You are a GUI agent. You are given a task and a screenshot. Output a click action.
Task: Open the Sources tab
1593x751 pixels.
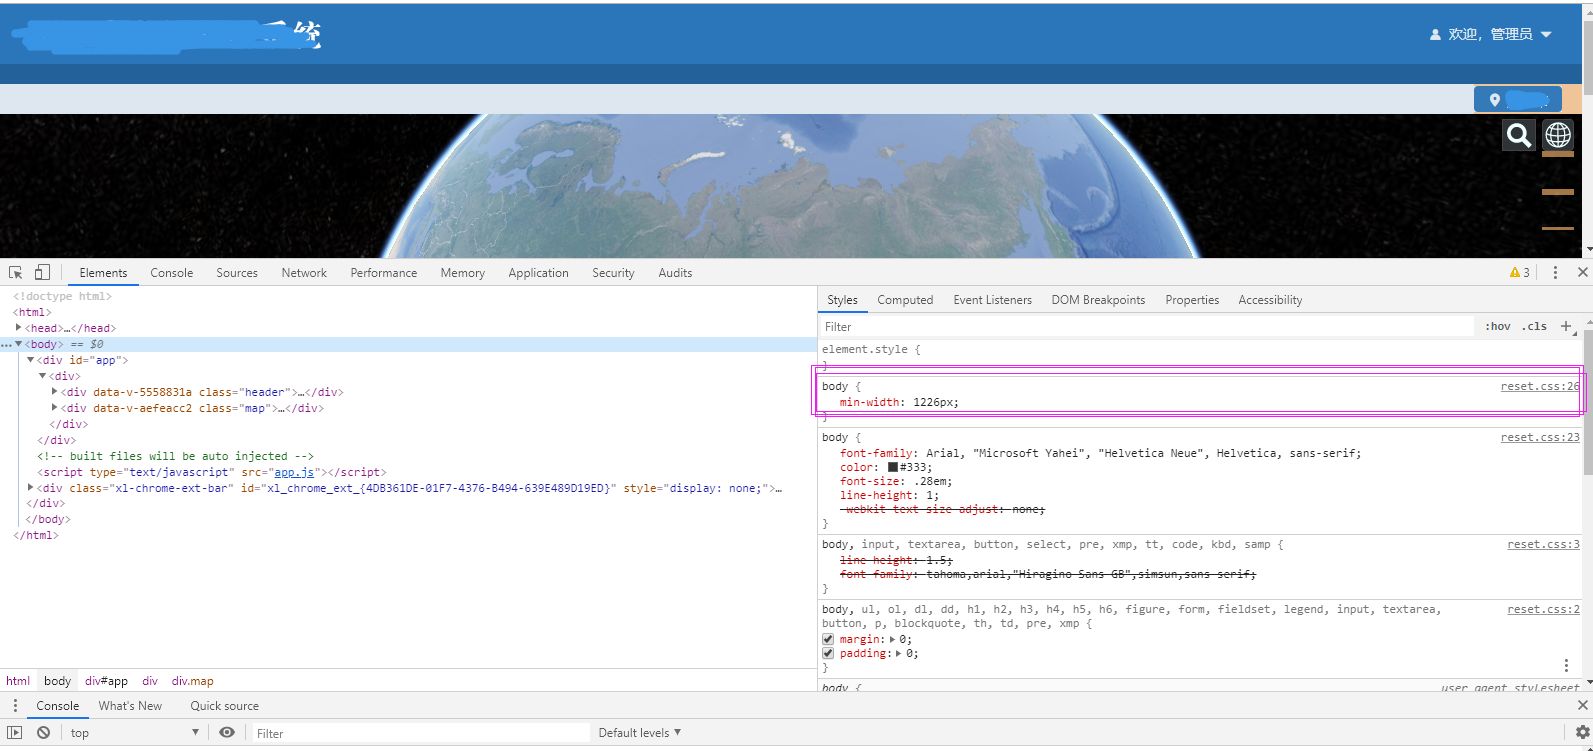tap(237, 272)
